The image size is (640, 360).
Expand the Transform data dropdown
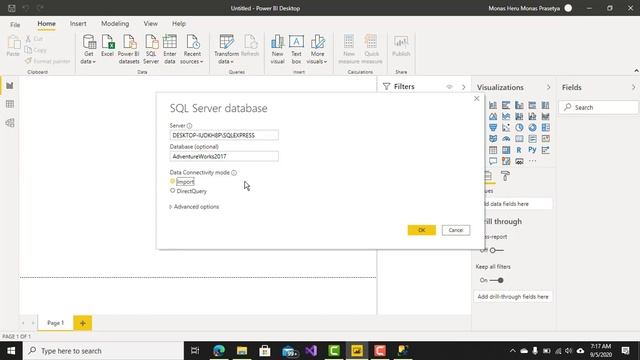pos(232,62)
